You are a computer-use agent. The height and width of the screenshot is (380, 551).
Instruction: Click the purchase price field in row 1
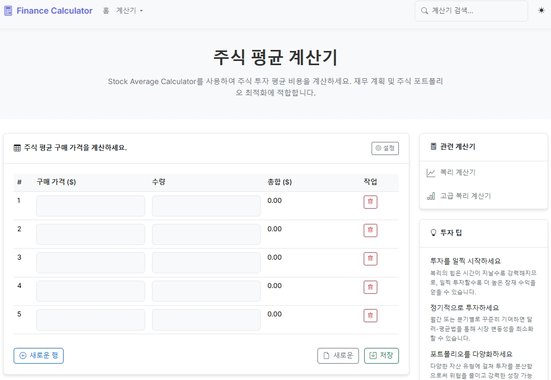(90, 206)
